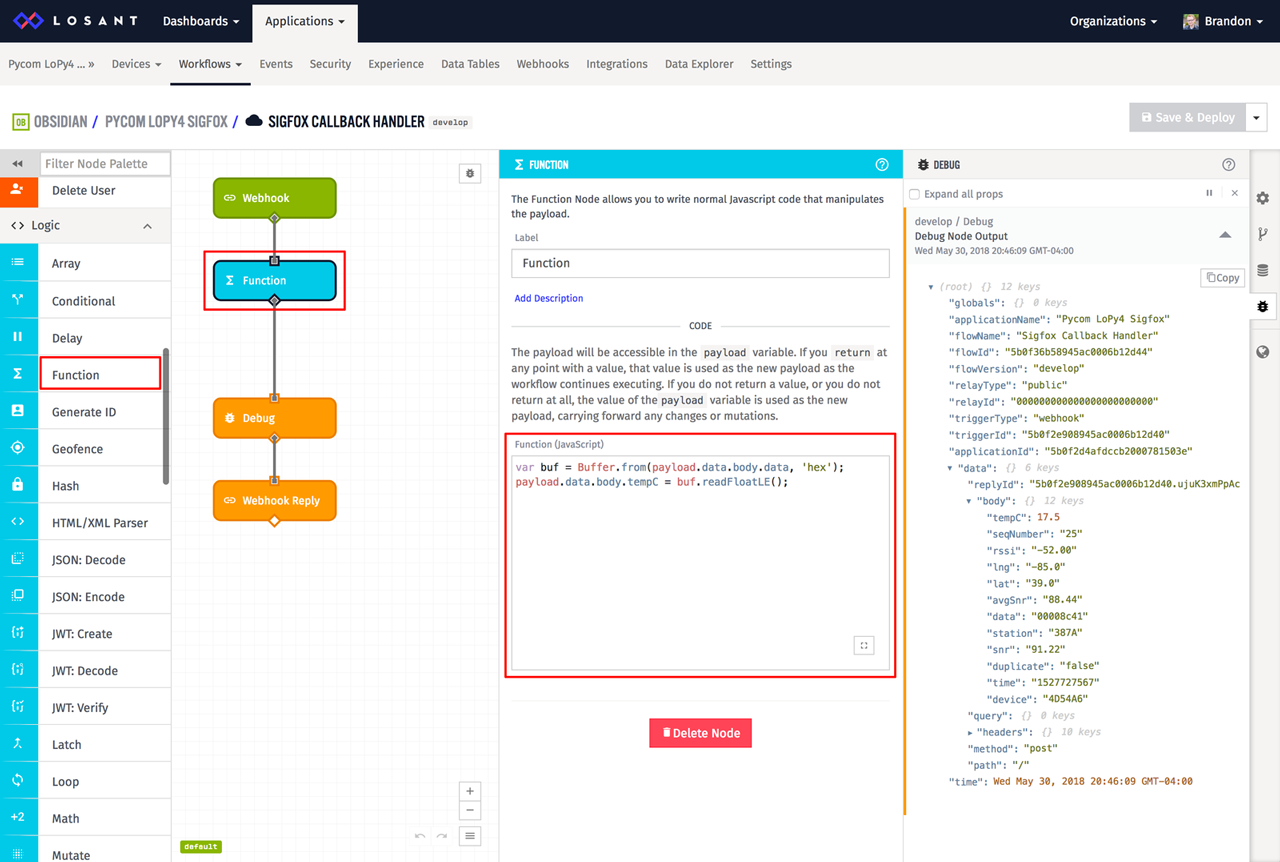Image resolution: width=1280 pixels, height=862 pixels.
Task: Go to the Security tab
Action: [x=330, y=64]
